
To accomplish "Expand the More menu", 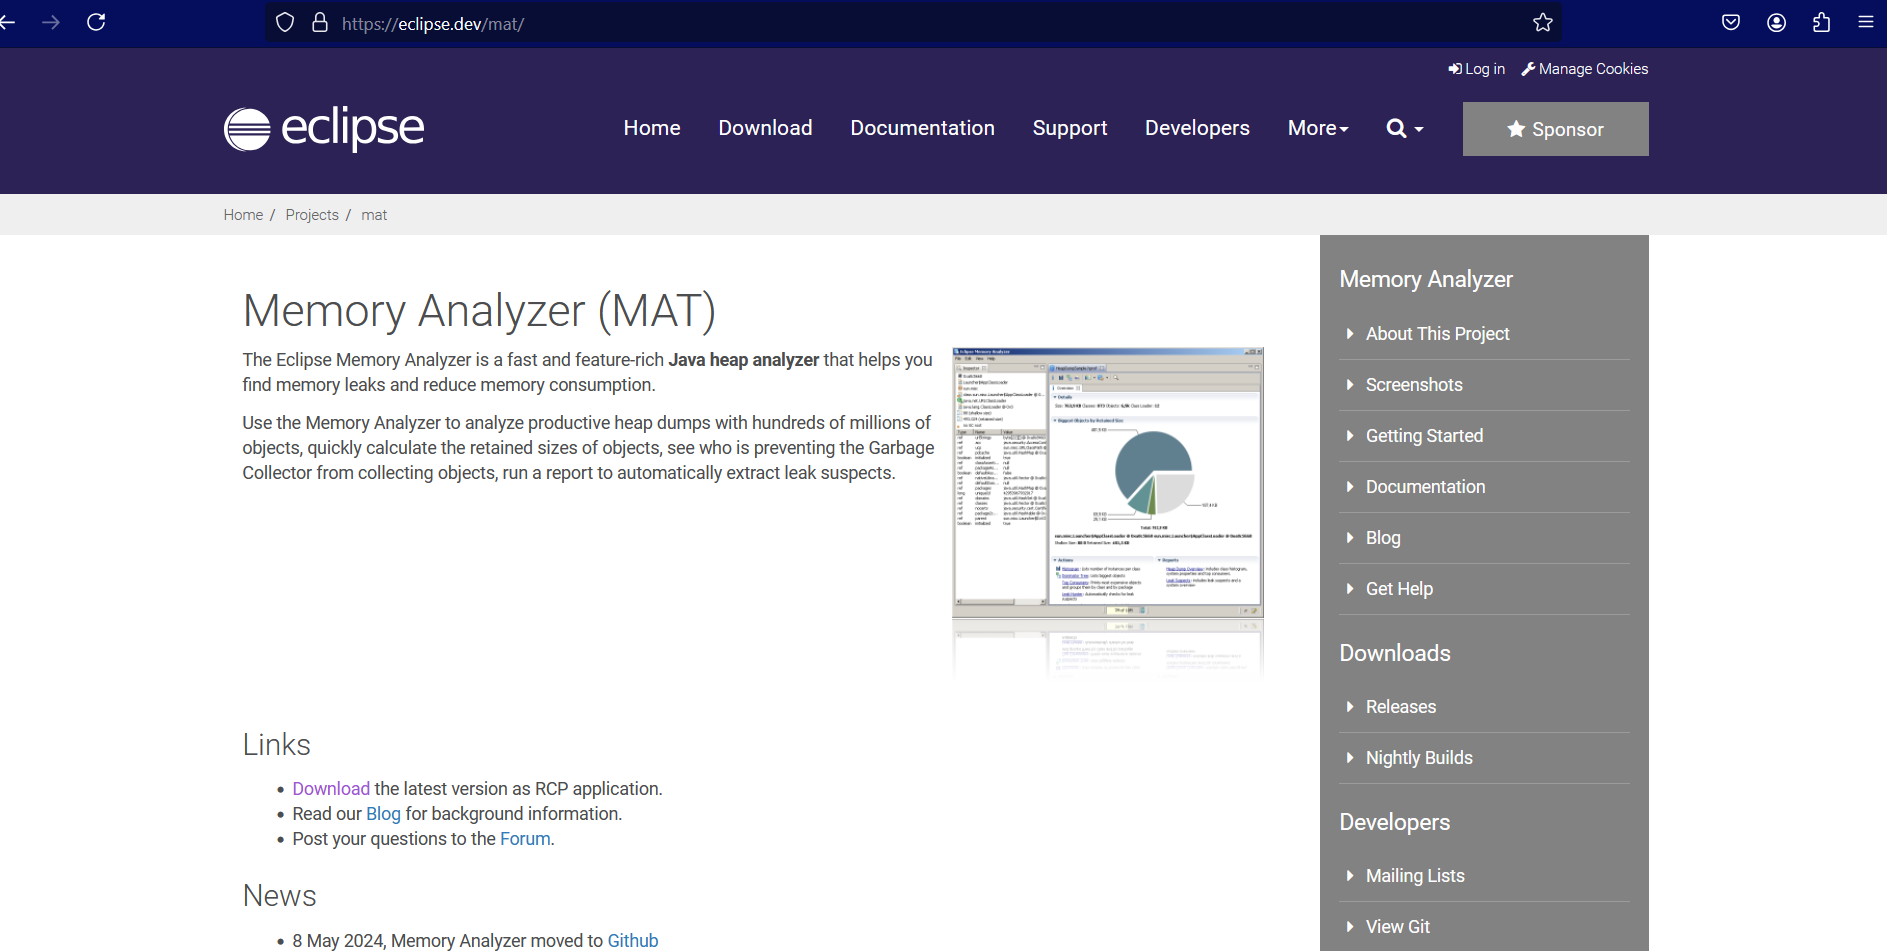I will 1318,128.
